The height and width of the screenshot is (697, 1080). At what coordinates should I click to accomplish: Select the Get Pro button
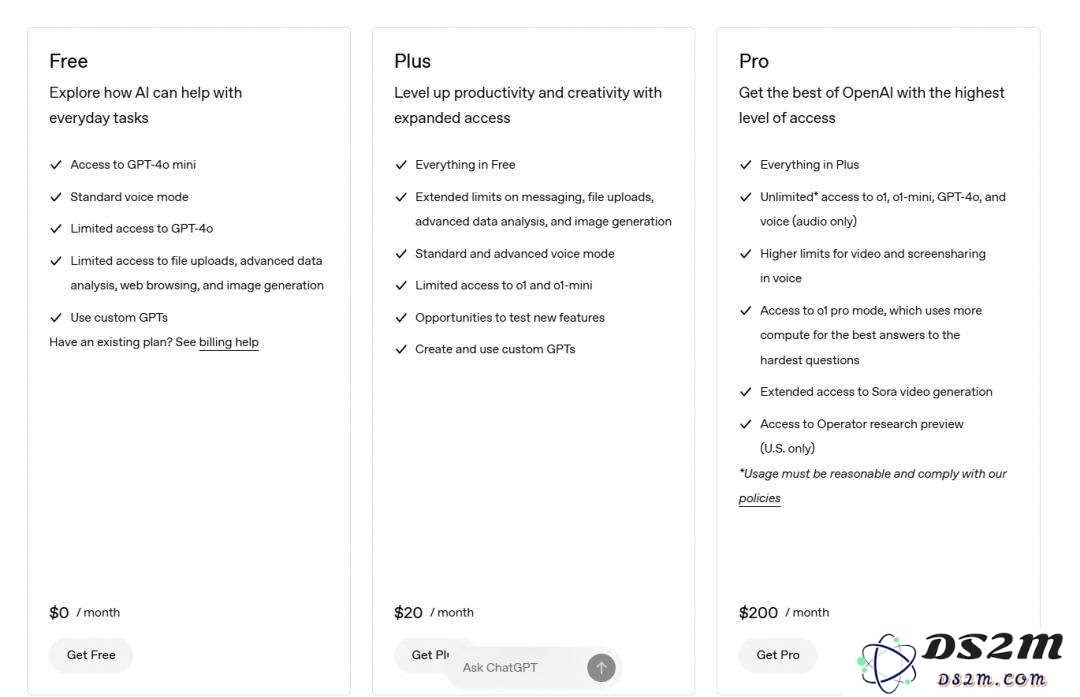coord(778,655)
